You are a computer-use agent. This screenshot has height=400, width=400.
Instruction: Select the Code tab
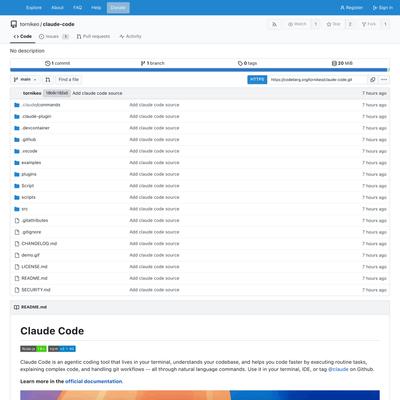click(23, 36)
